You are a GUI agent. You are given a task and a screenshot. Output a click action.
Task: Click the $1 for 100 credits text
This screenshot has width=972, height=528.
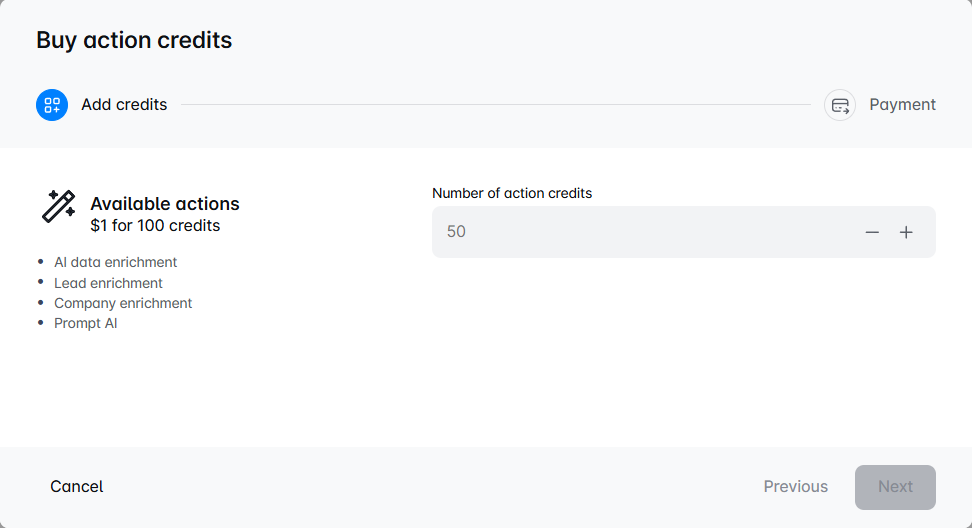tap(155, 226)
